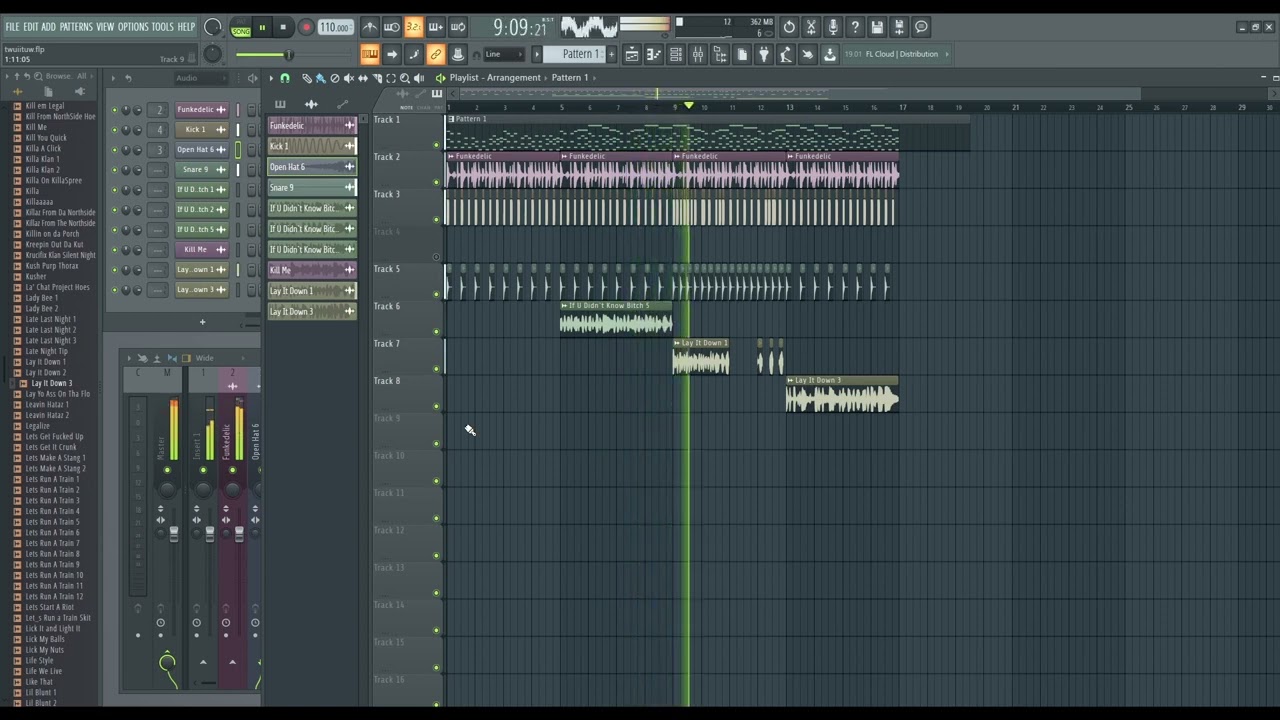Toggle wait for input before recording
The width and height of the screenshot is (1280, 720).
392,28
